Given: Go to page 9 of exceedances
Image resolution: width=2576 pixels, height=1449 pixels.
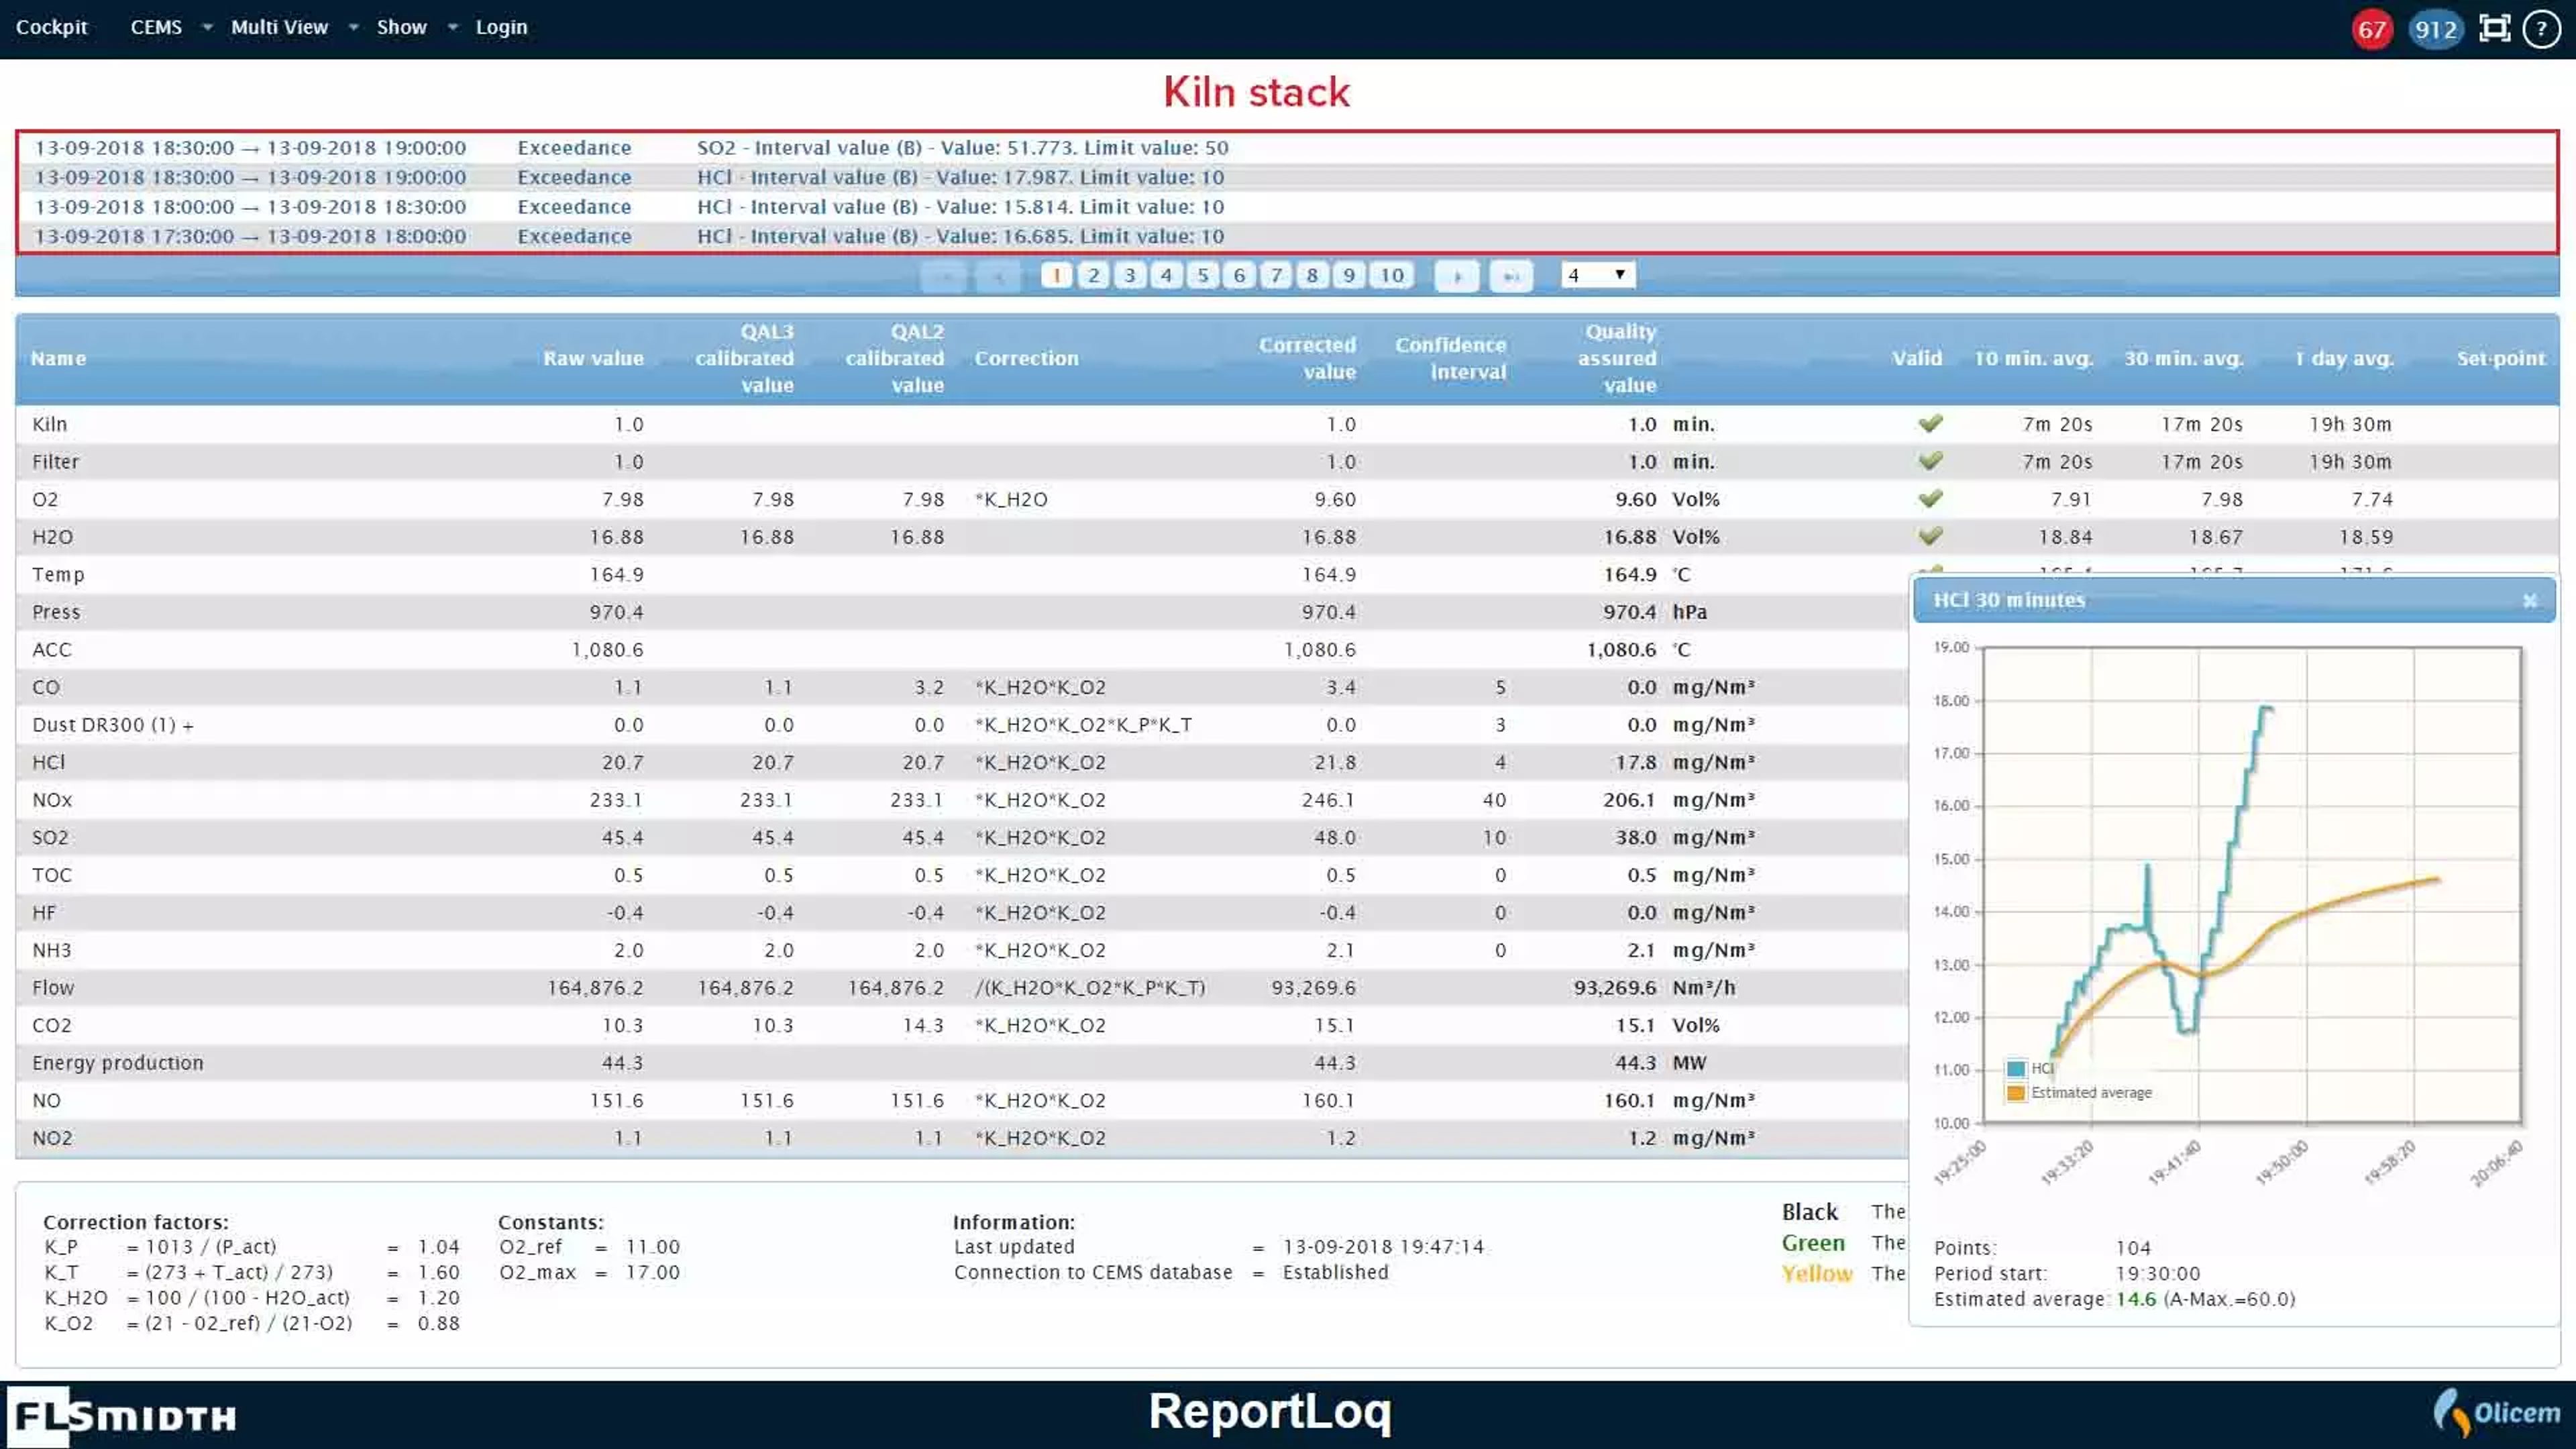Looking at the screenshot, I should (x=1349, y=275).
